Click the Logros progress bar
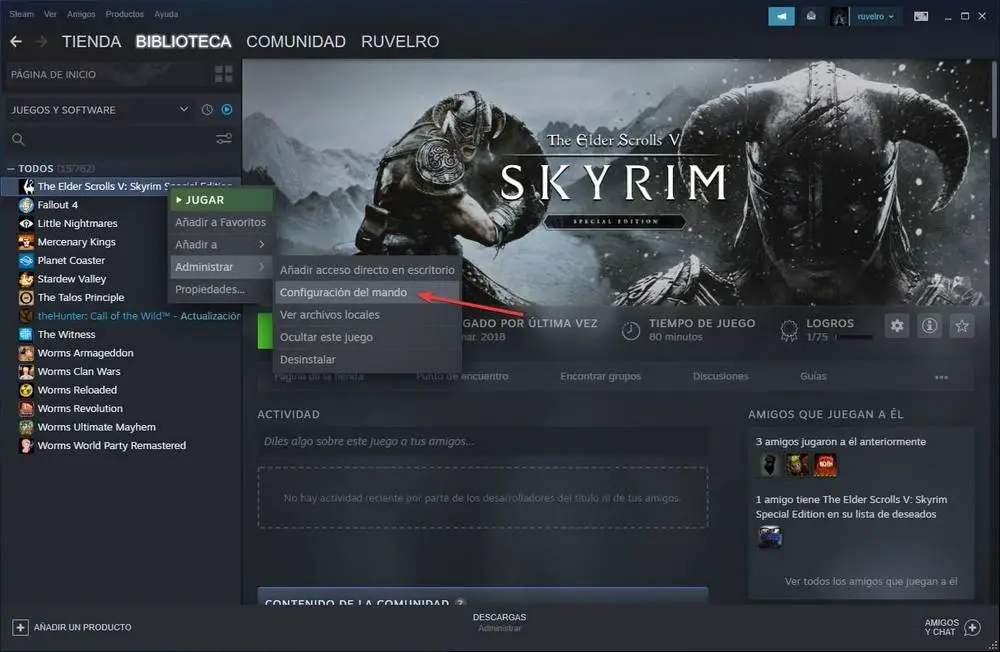1000x652 pixels. [854, 337]
